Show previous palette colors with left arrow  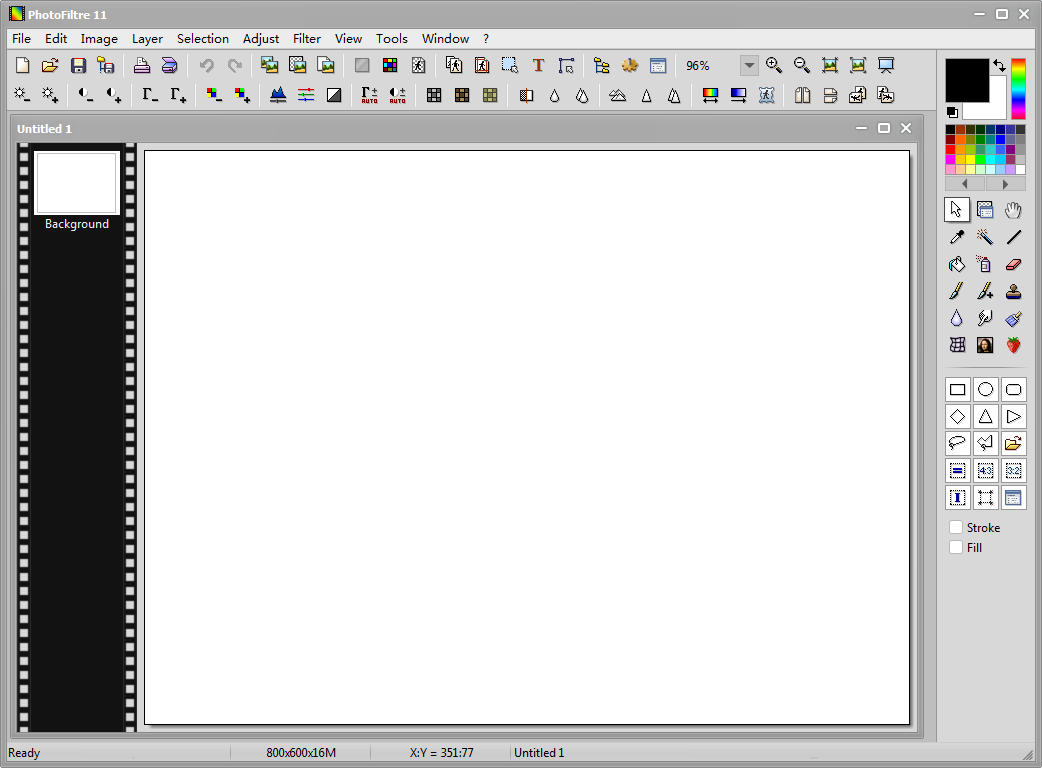tap(965, 184)
